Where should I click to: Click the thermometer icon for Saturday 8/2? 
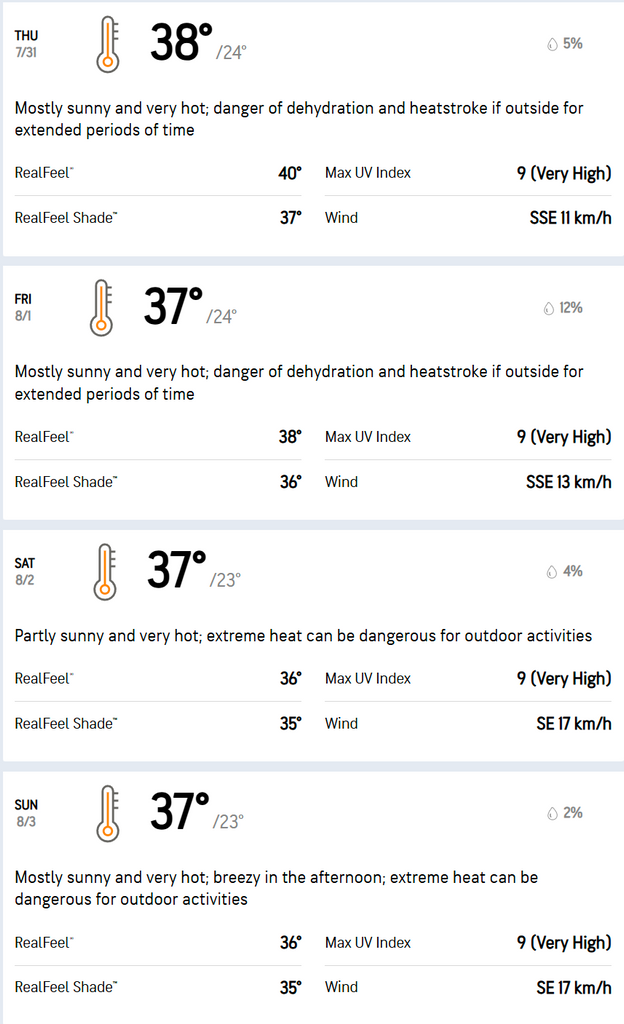pos(104,571)
